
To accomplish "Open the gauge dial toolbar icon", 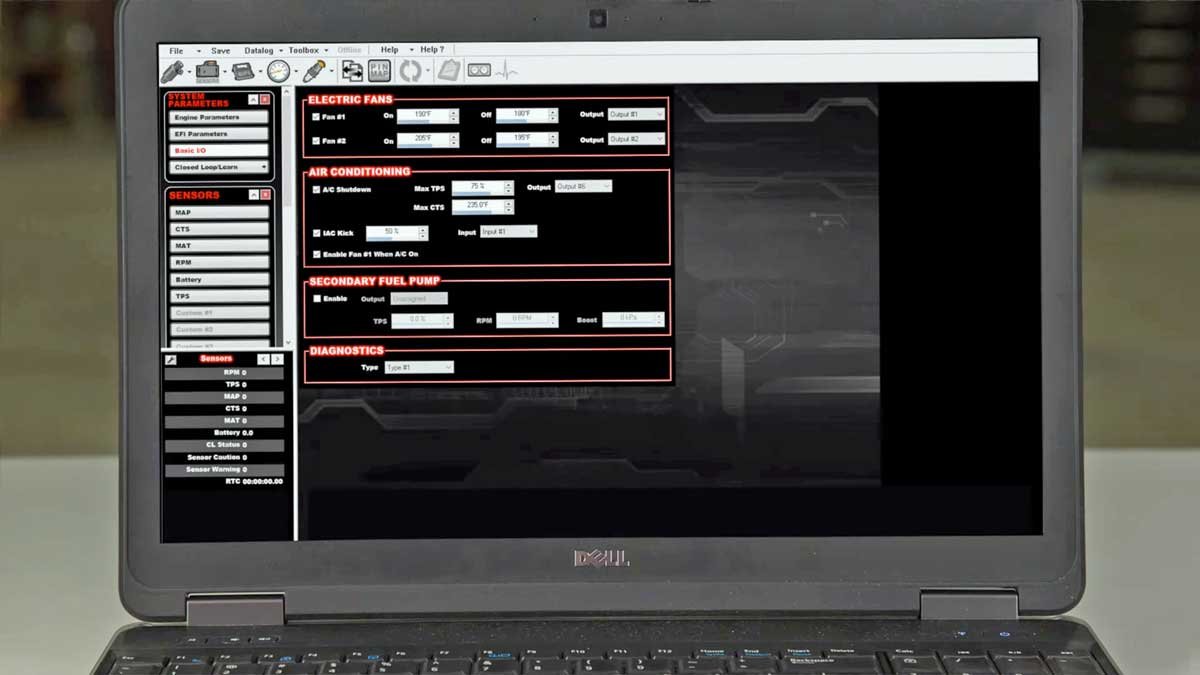I will tap(278, 71).
